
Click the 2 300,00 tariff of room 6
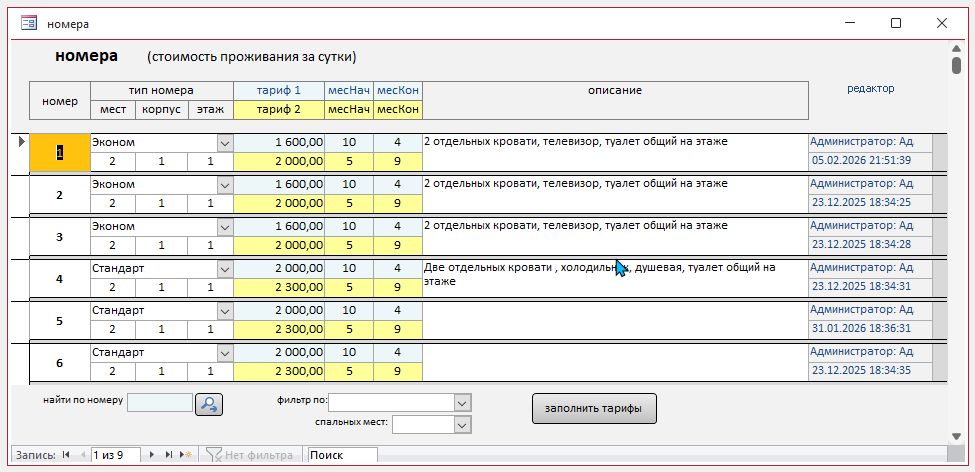279,370
